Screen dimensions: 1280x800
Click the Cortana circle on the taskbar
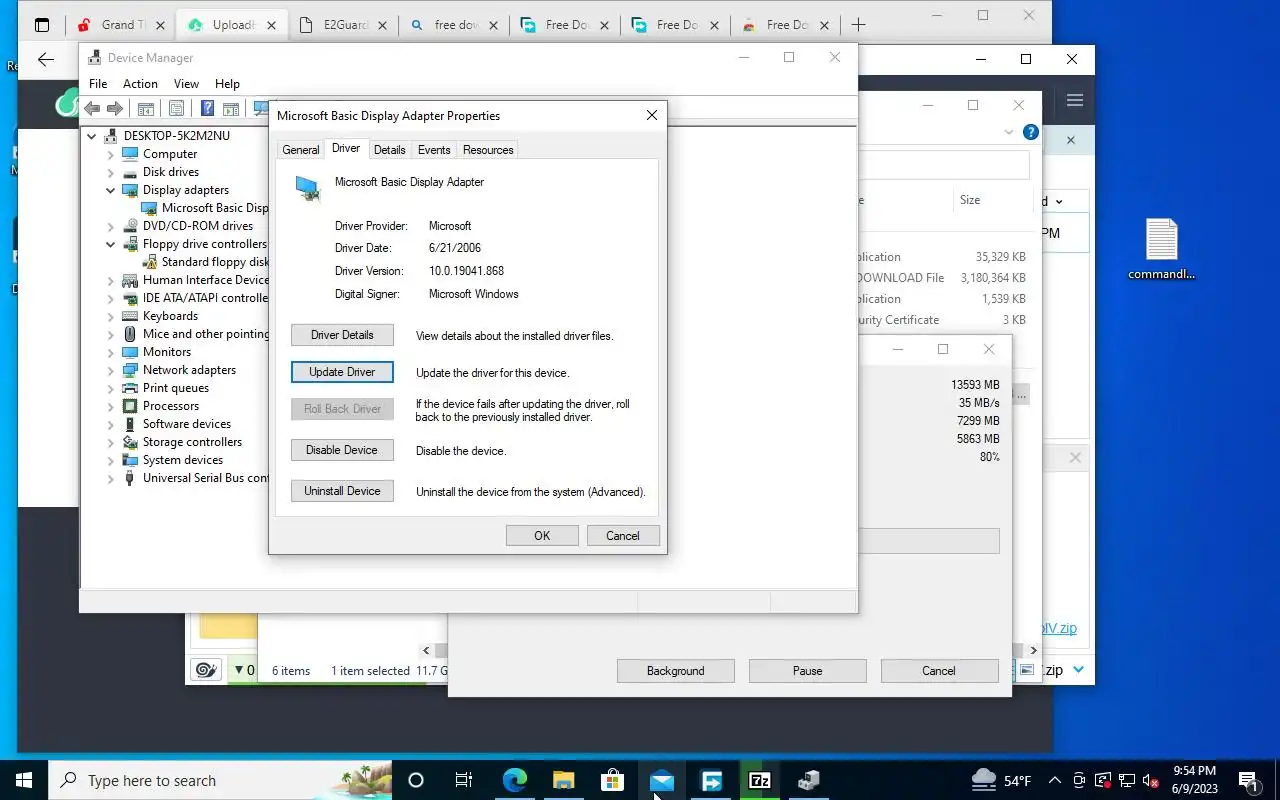point(416,780)
